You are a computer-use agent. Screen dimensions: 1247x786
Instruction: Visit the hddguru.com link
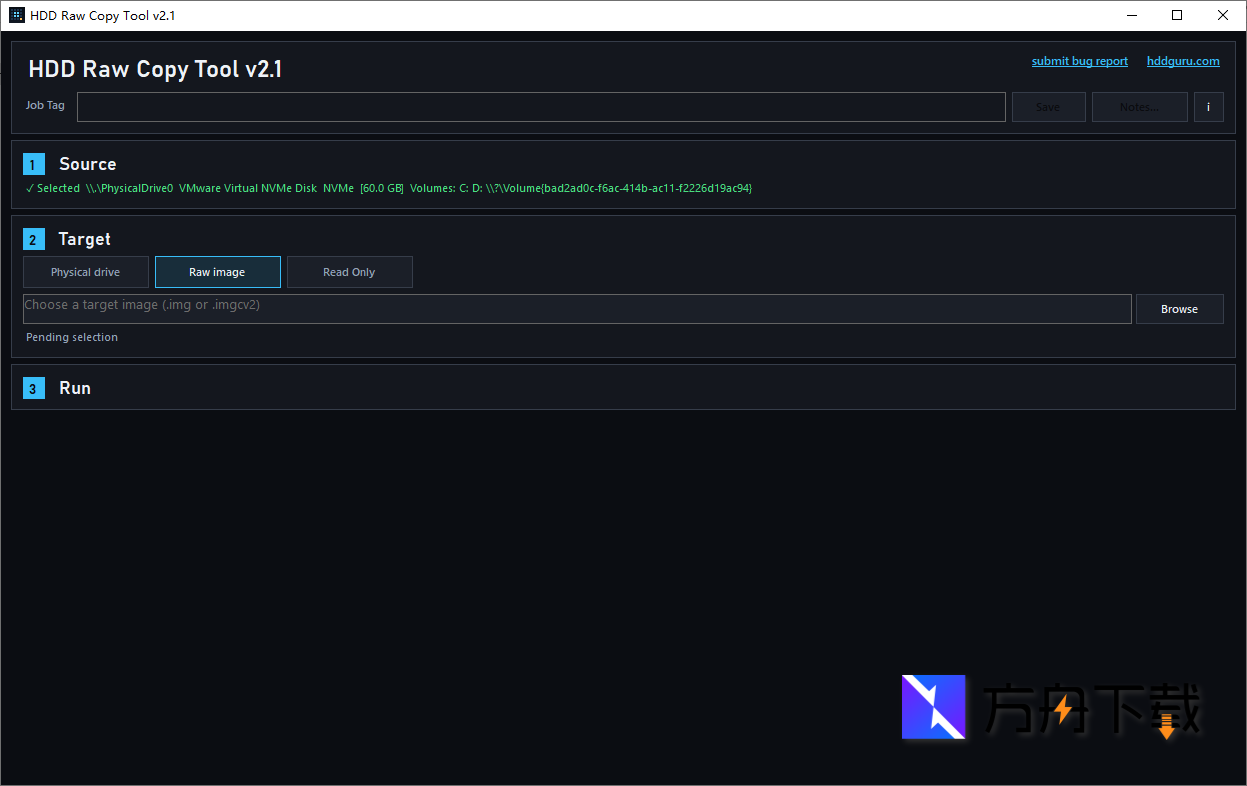(x=1183, y=61)
